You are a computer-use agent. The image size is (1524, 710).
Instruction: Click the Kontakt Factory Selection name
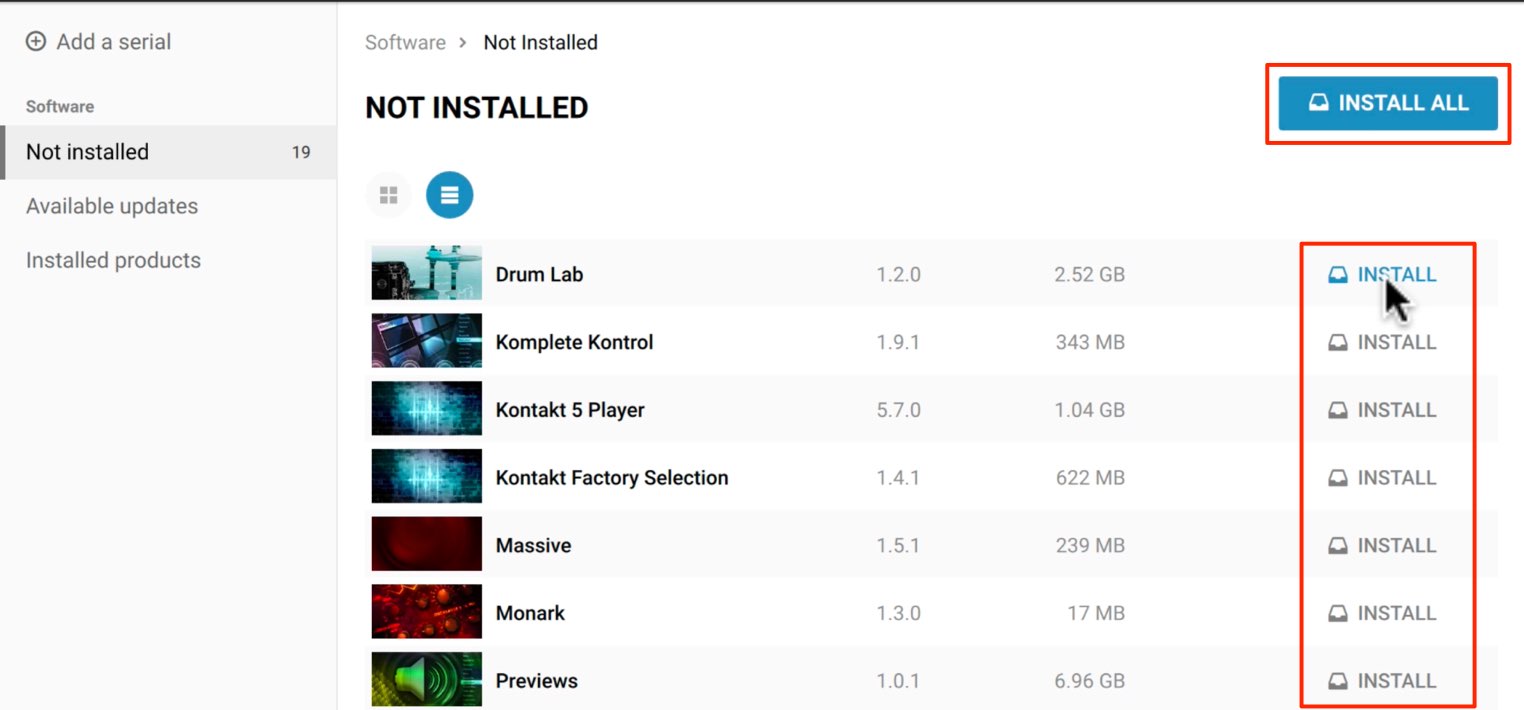(x=612, y=478)
